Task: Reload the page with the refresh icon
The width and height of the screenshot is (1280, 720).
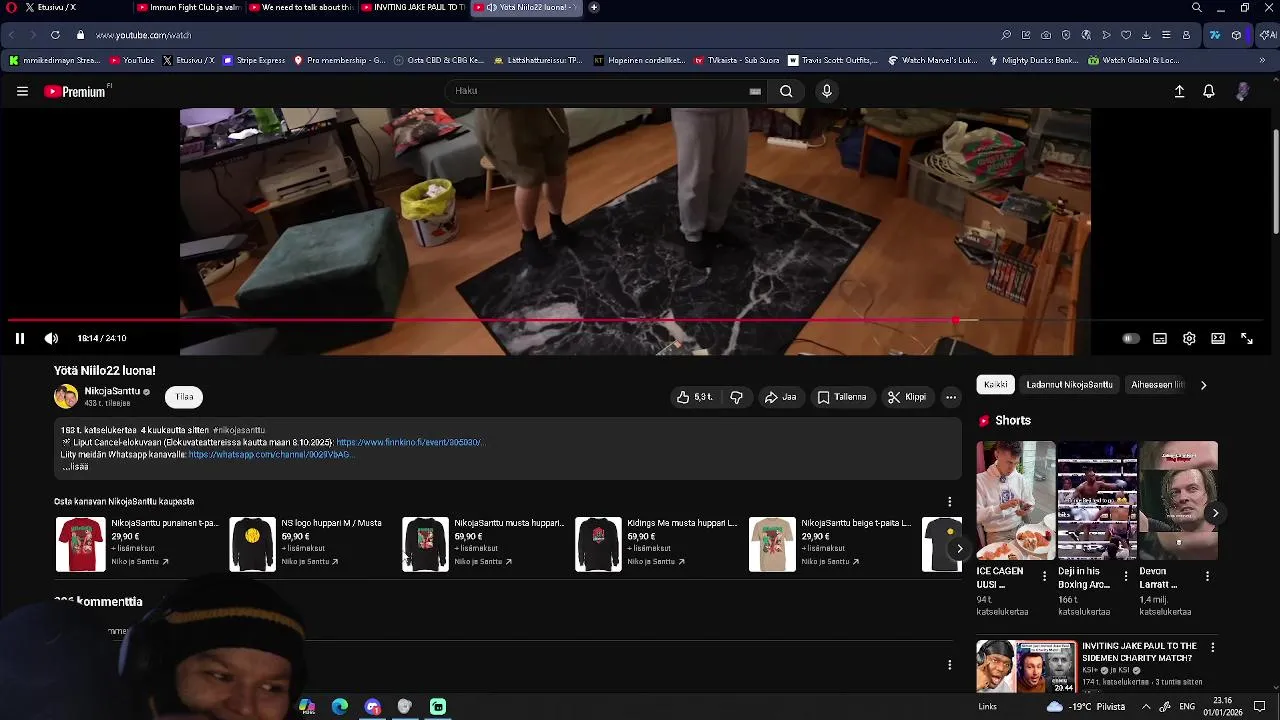Action: (x=55, y=35)
